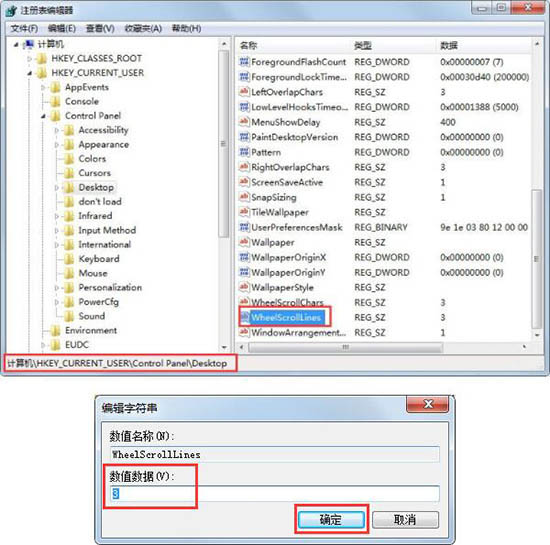Click the Keyboard folder icon
Viewport: 550px width, 545px height.
[69, 259]
